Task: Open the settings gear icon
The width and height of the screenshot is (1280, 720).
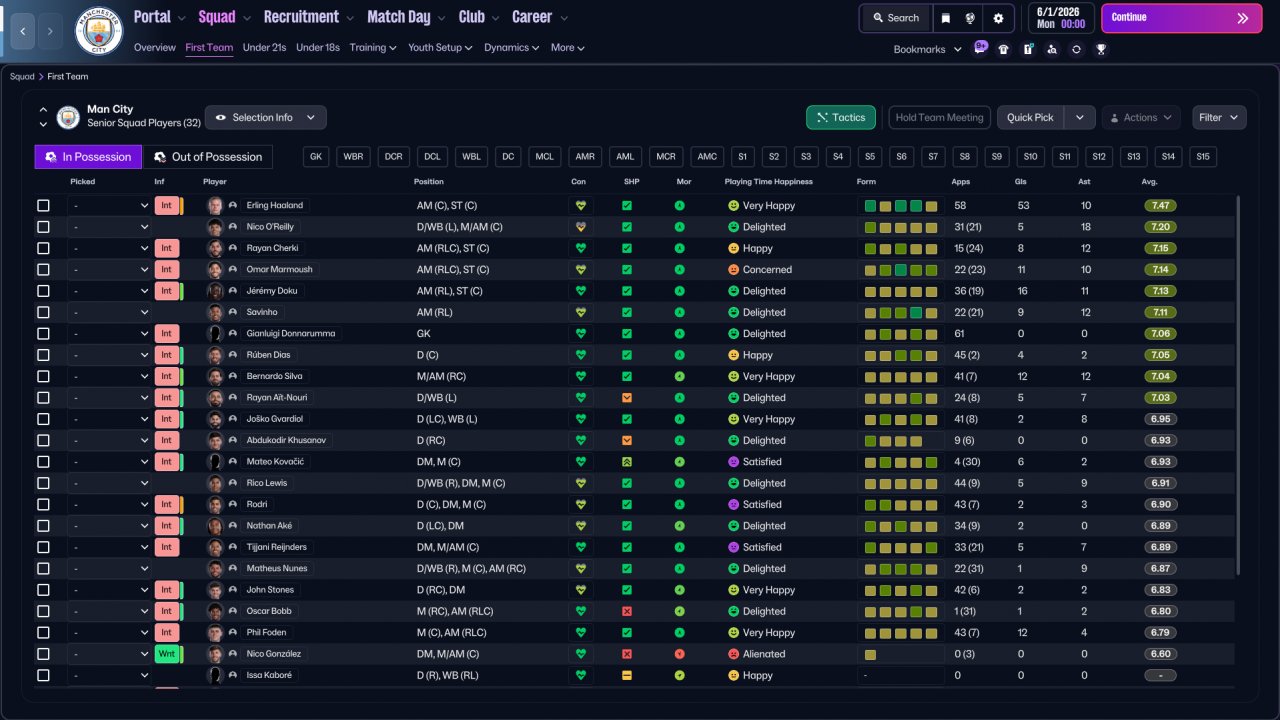Action: (x=998, y=18)
